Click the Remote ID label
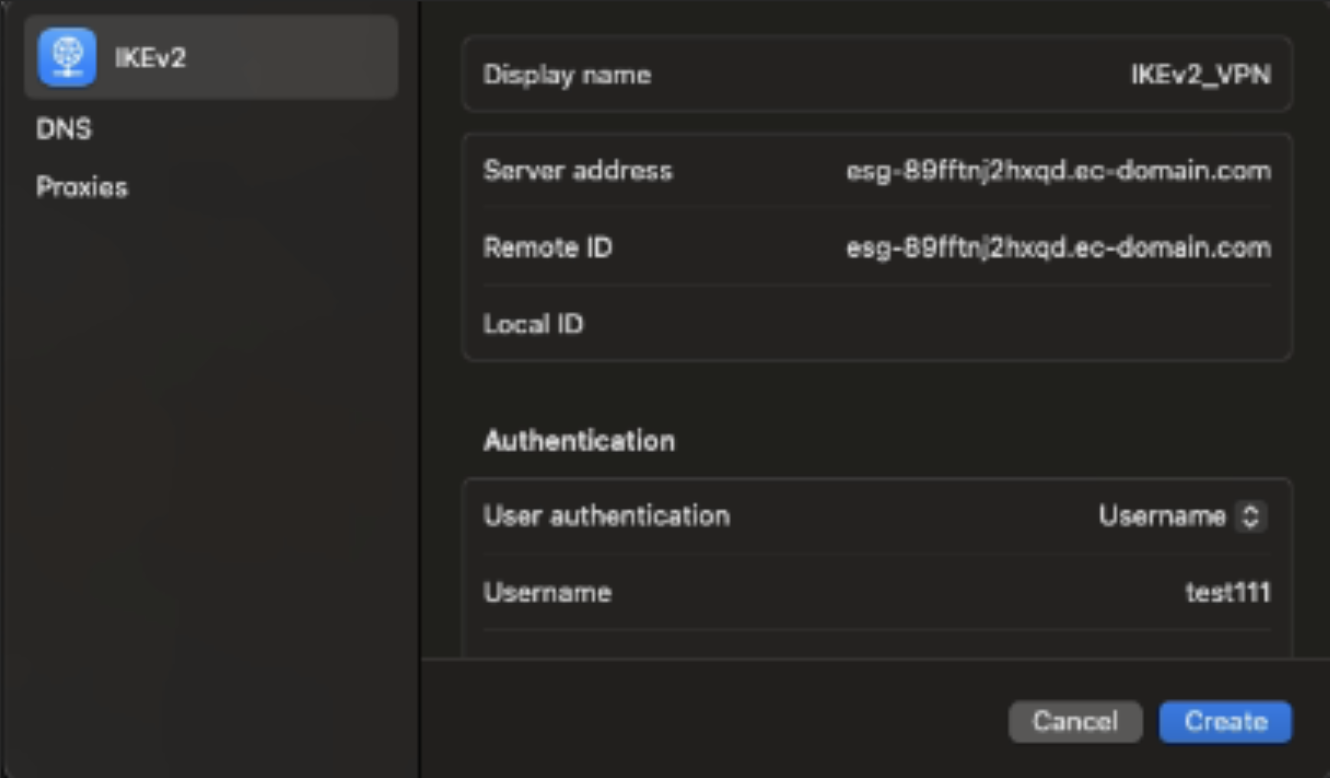Image resolution: width=1330 pixels, height=778 pixels. click(x=547, y=248)
